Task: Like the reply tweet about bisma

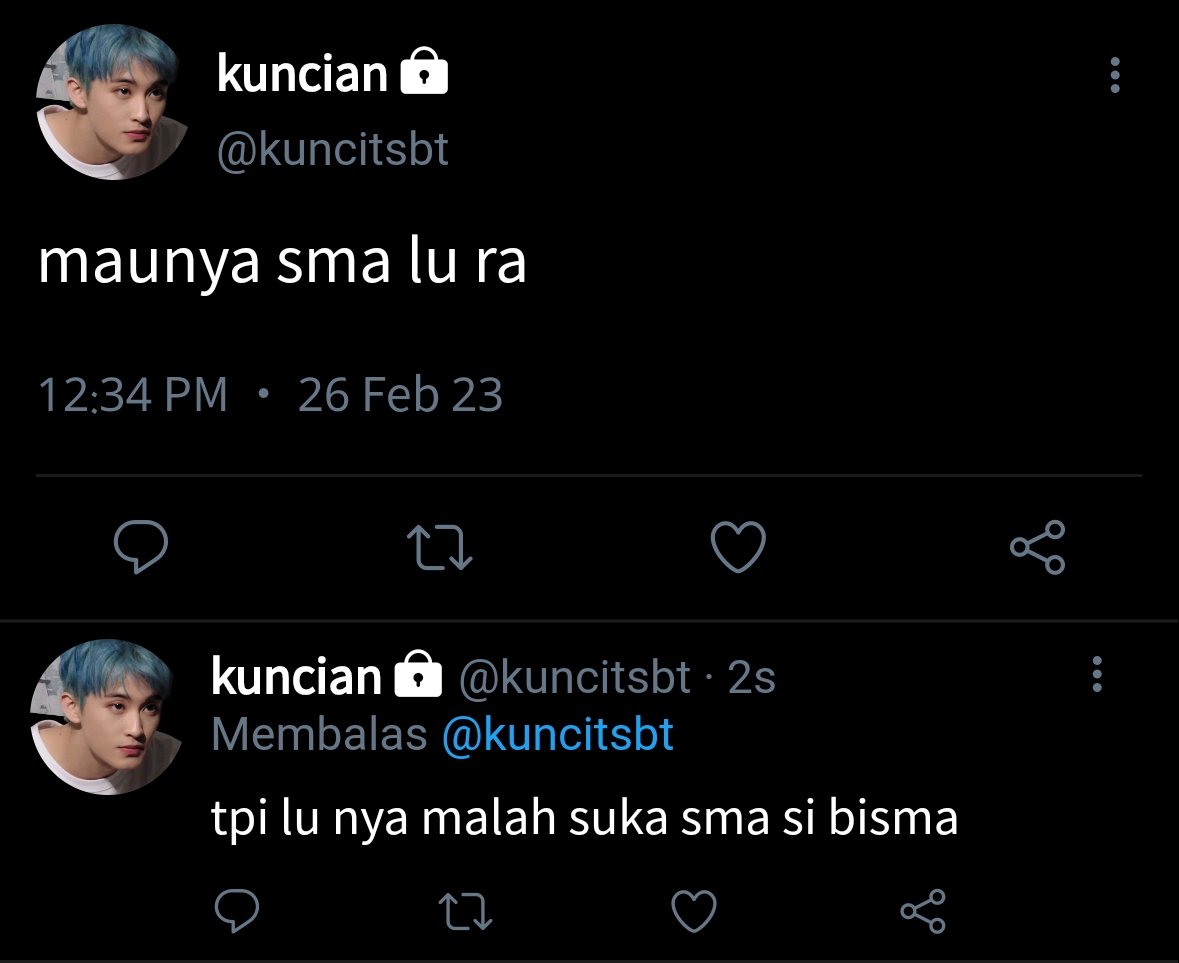Action: click(693, 910)
